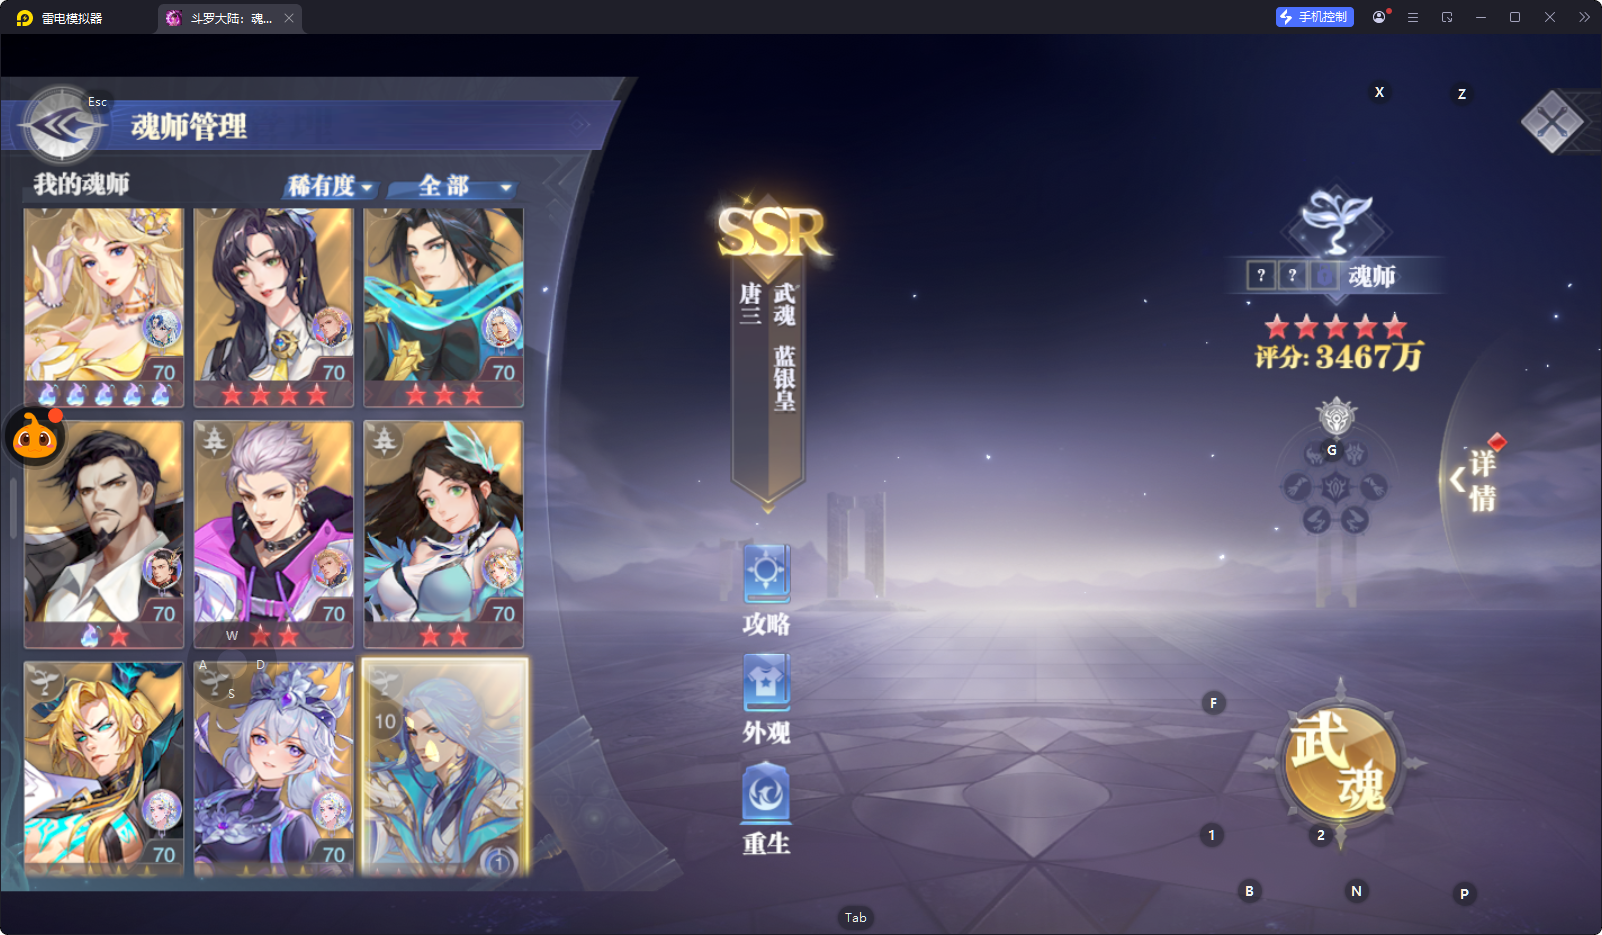Select the purple-haired man in purple jacket card

[274, 534]
